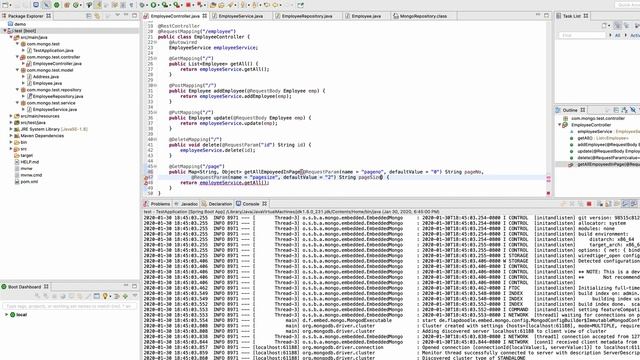Screen dimensions: 640x360
Task: Expand the Maven Dependencies node
Action: 11,136
